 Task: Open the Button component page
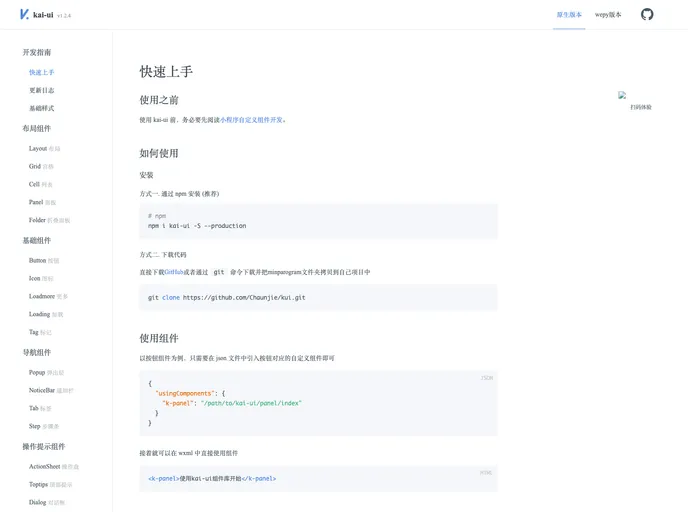coord(44,261)
